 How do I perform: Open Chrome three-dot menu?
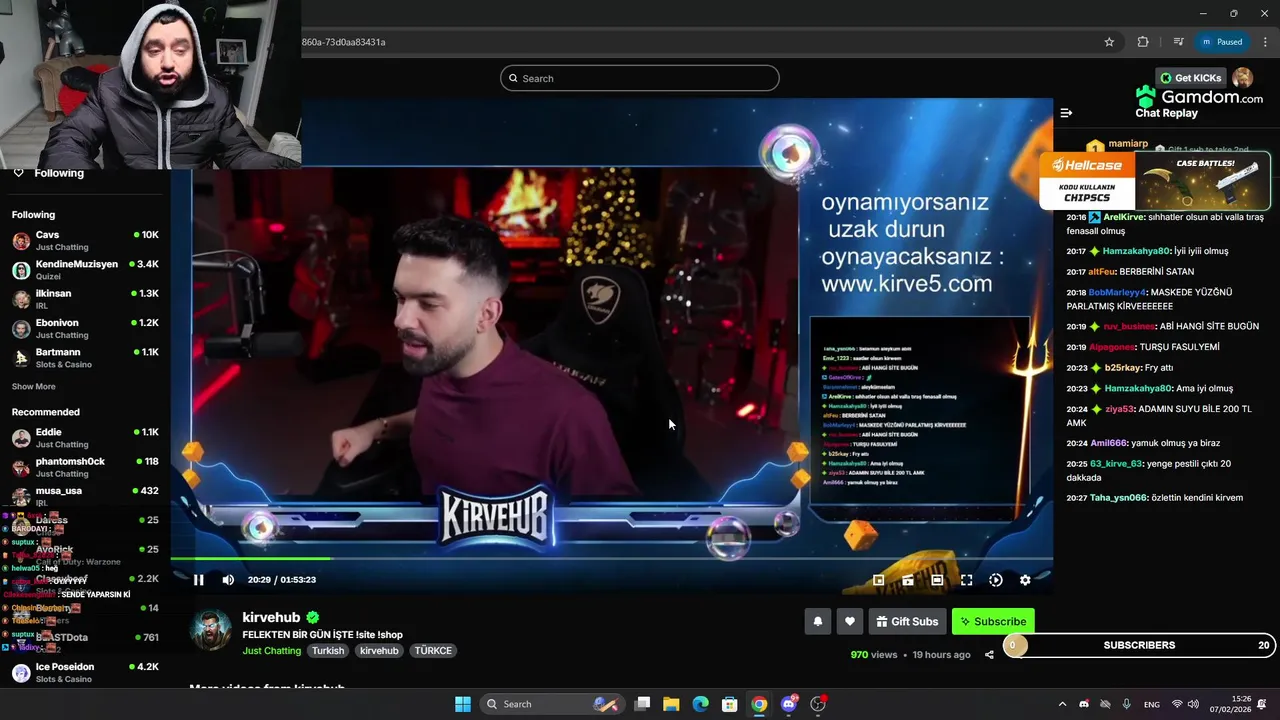click(1265, 42)
